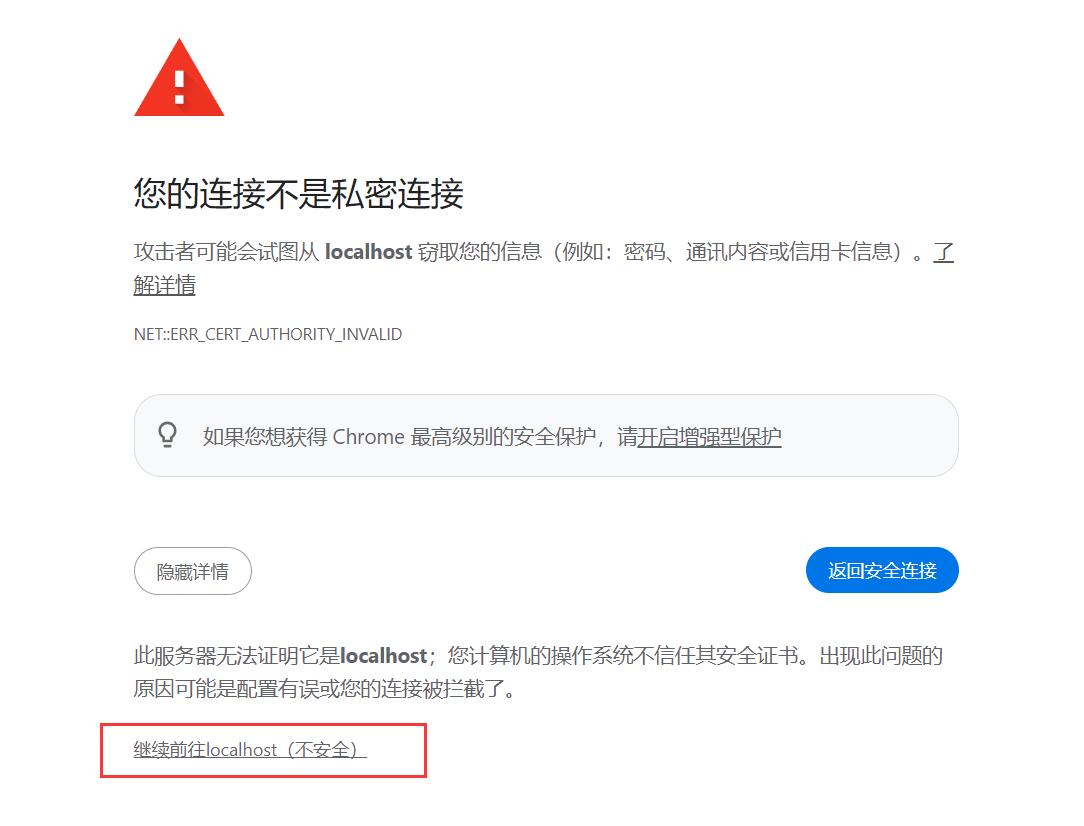Click bold localhost in the 此服务器无法证明 sentence
The image size is (1084, 826).
point(384,655)
